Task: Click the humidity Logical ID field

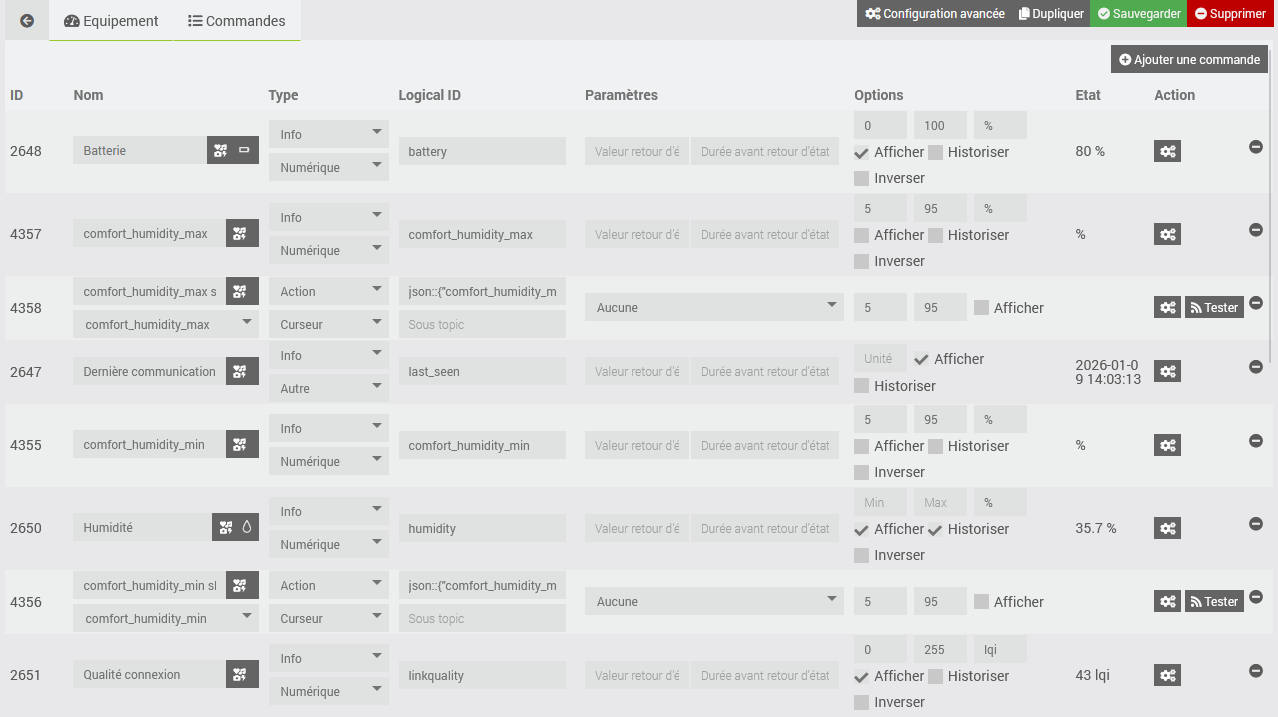Action: [482, 529]
